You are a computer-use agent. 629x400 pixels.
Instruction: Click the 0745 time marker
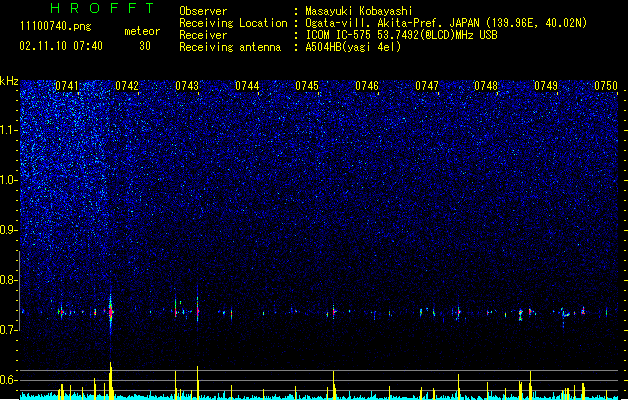click(x=307, y=86)
